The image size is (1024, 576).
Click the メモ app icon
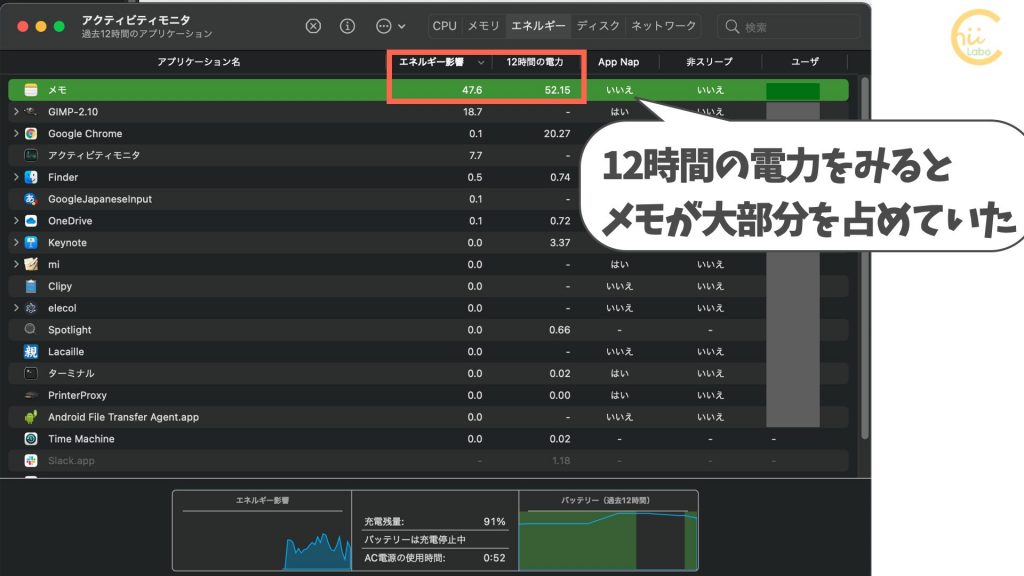tap(31, 90)
